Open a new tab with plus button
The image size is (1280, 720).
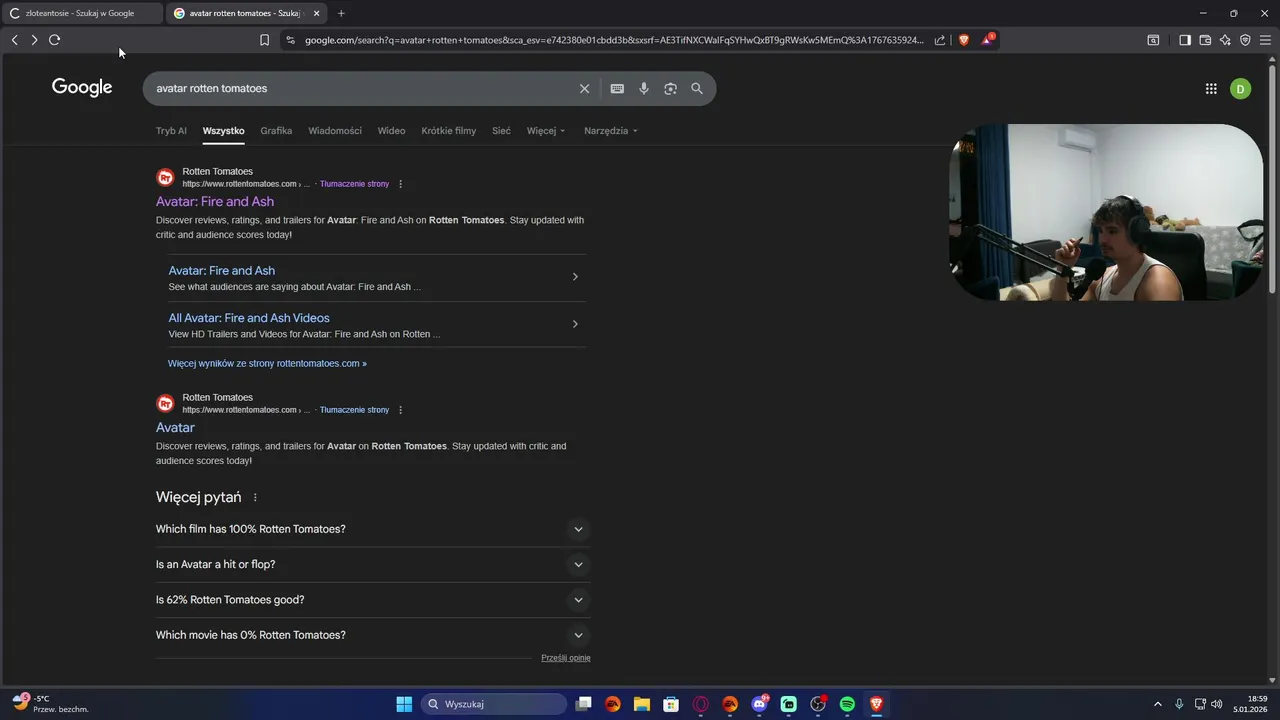341,13
